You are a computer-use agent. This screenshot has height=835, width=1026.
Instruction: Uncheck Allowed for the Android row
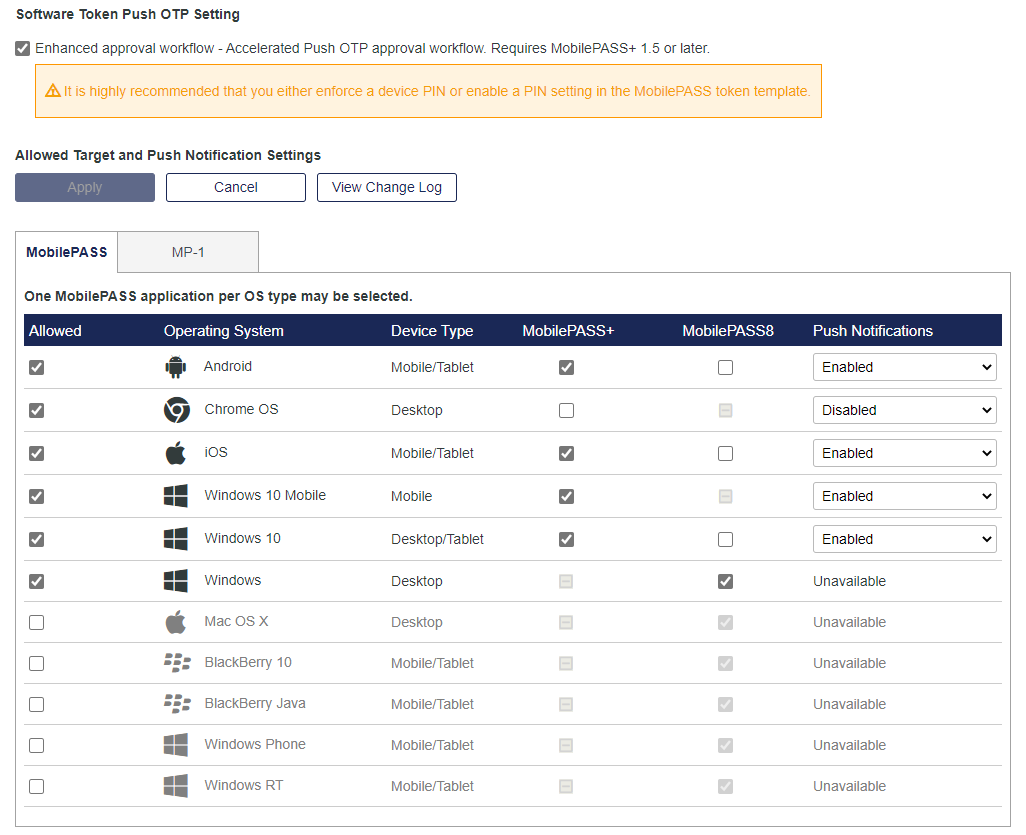pyautogui.click(x=37, y=367)
